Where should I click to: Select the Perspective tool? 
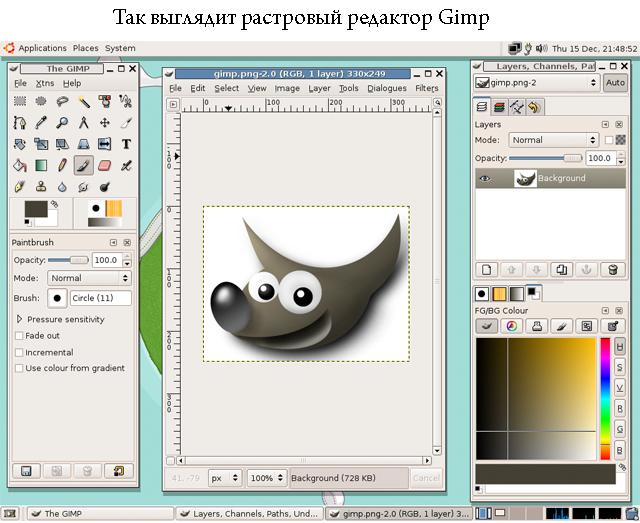(84, 144)
